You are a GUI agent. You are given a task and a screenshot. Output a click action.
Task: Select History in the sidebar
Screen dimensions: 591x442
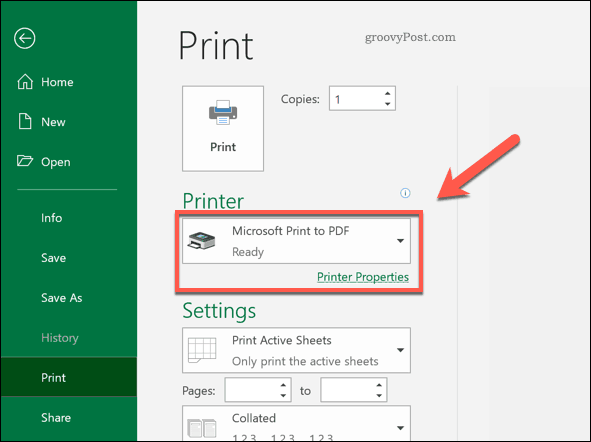click(x=69, y=338)
